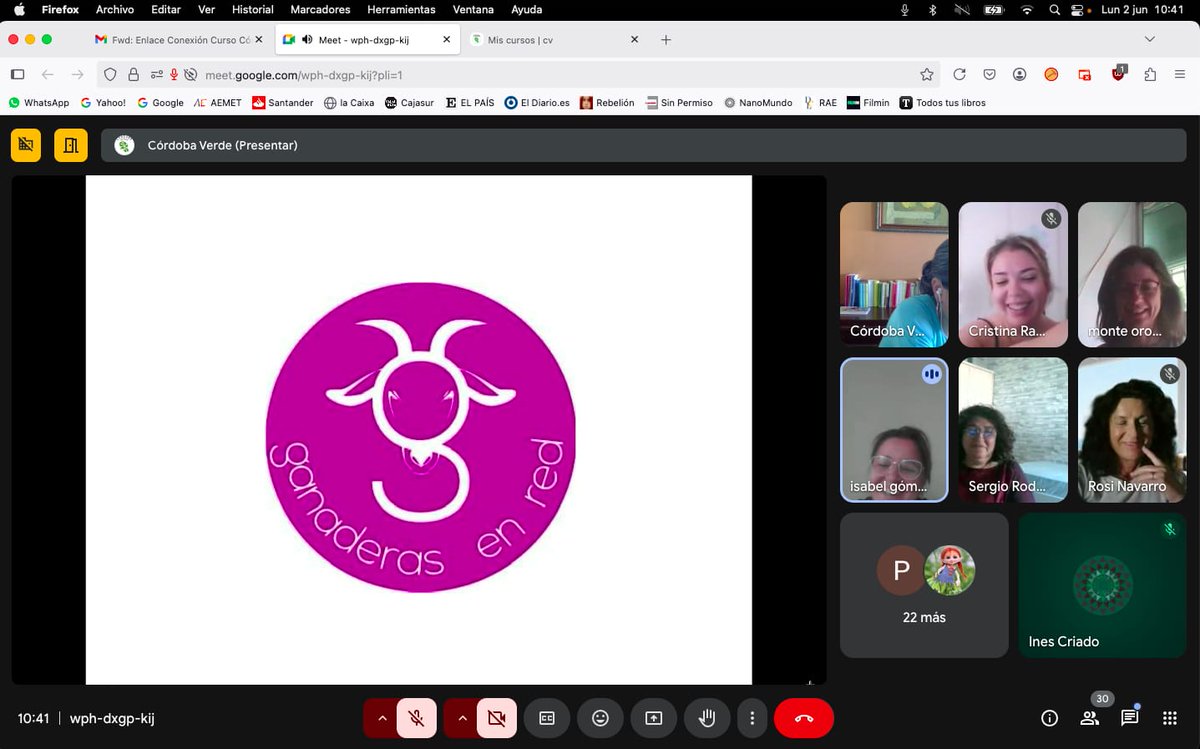Click microphone permission icon in address bar
This screenshot has width=1200, height=749.
[x=174, y=74]
